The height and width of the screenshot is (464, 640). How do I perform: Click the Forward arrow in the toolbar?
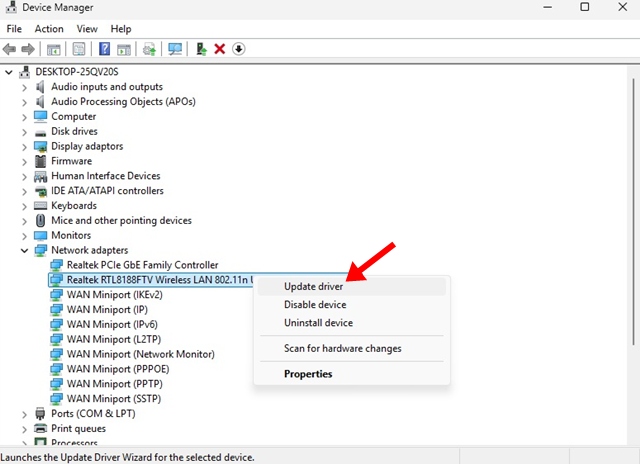[28, 49]
